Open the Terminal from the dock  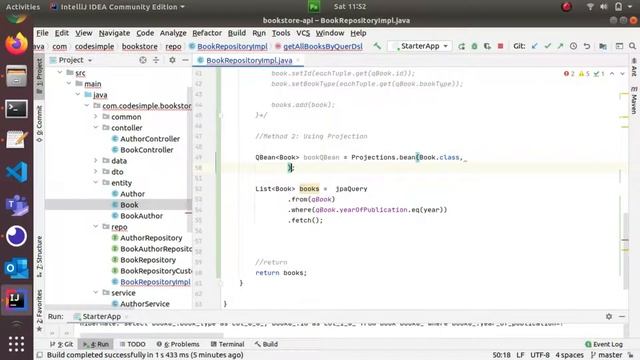[x=16, y=109]
